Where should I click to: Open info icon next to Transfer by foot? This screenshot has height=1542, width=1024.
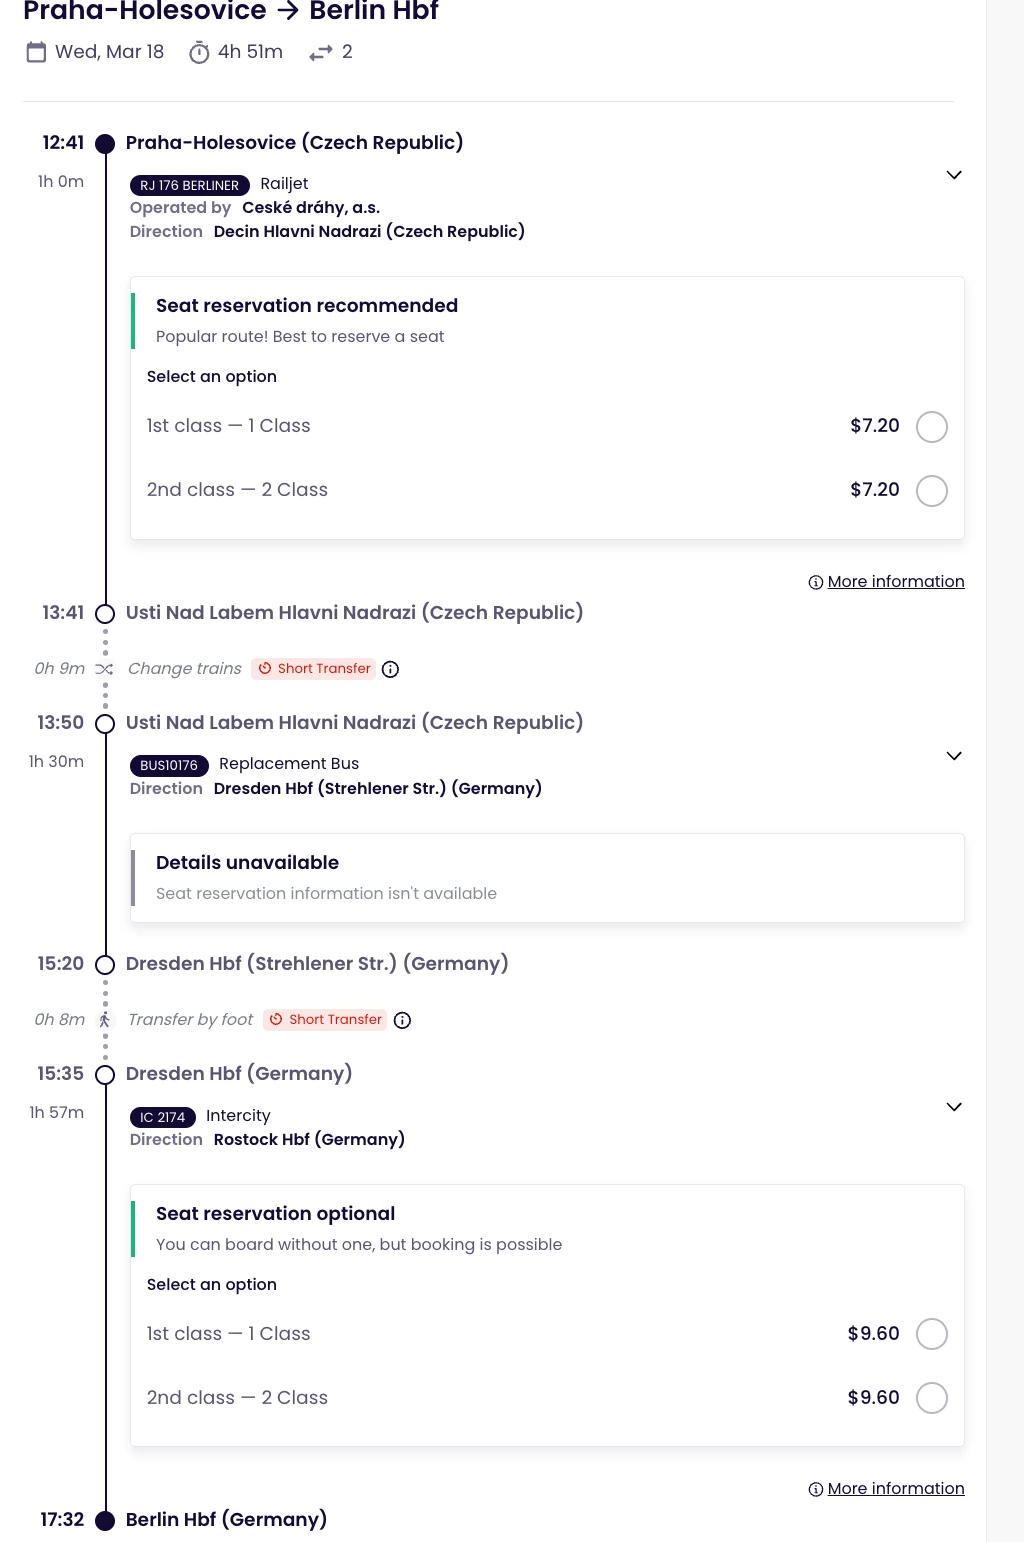pos(402,1020)
